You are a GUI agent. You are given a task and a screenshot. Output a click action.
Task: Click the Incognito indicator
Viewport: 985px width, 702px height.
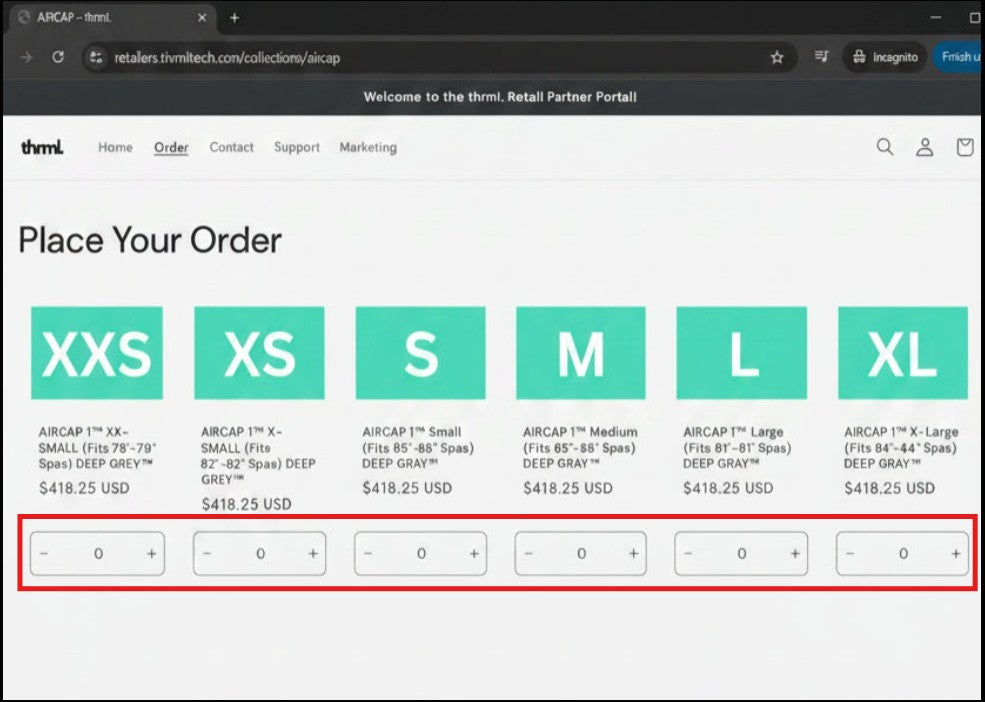(x=885, y=57)
